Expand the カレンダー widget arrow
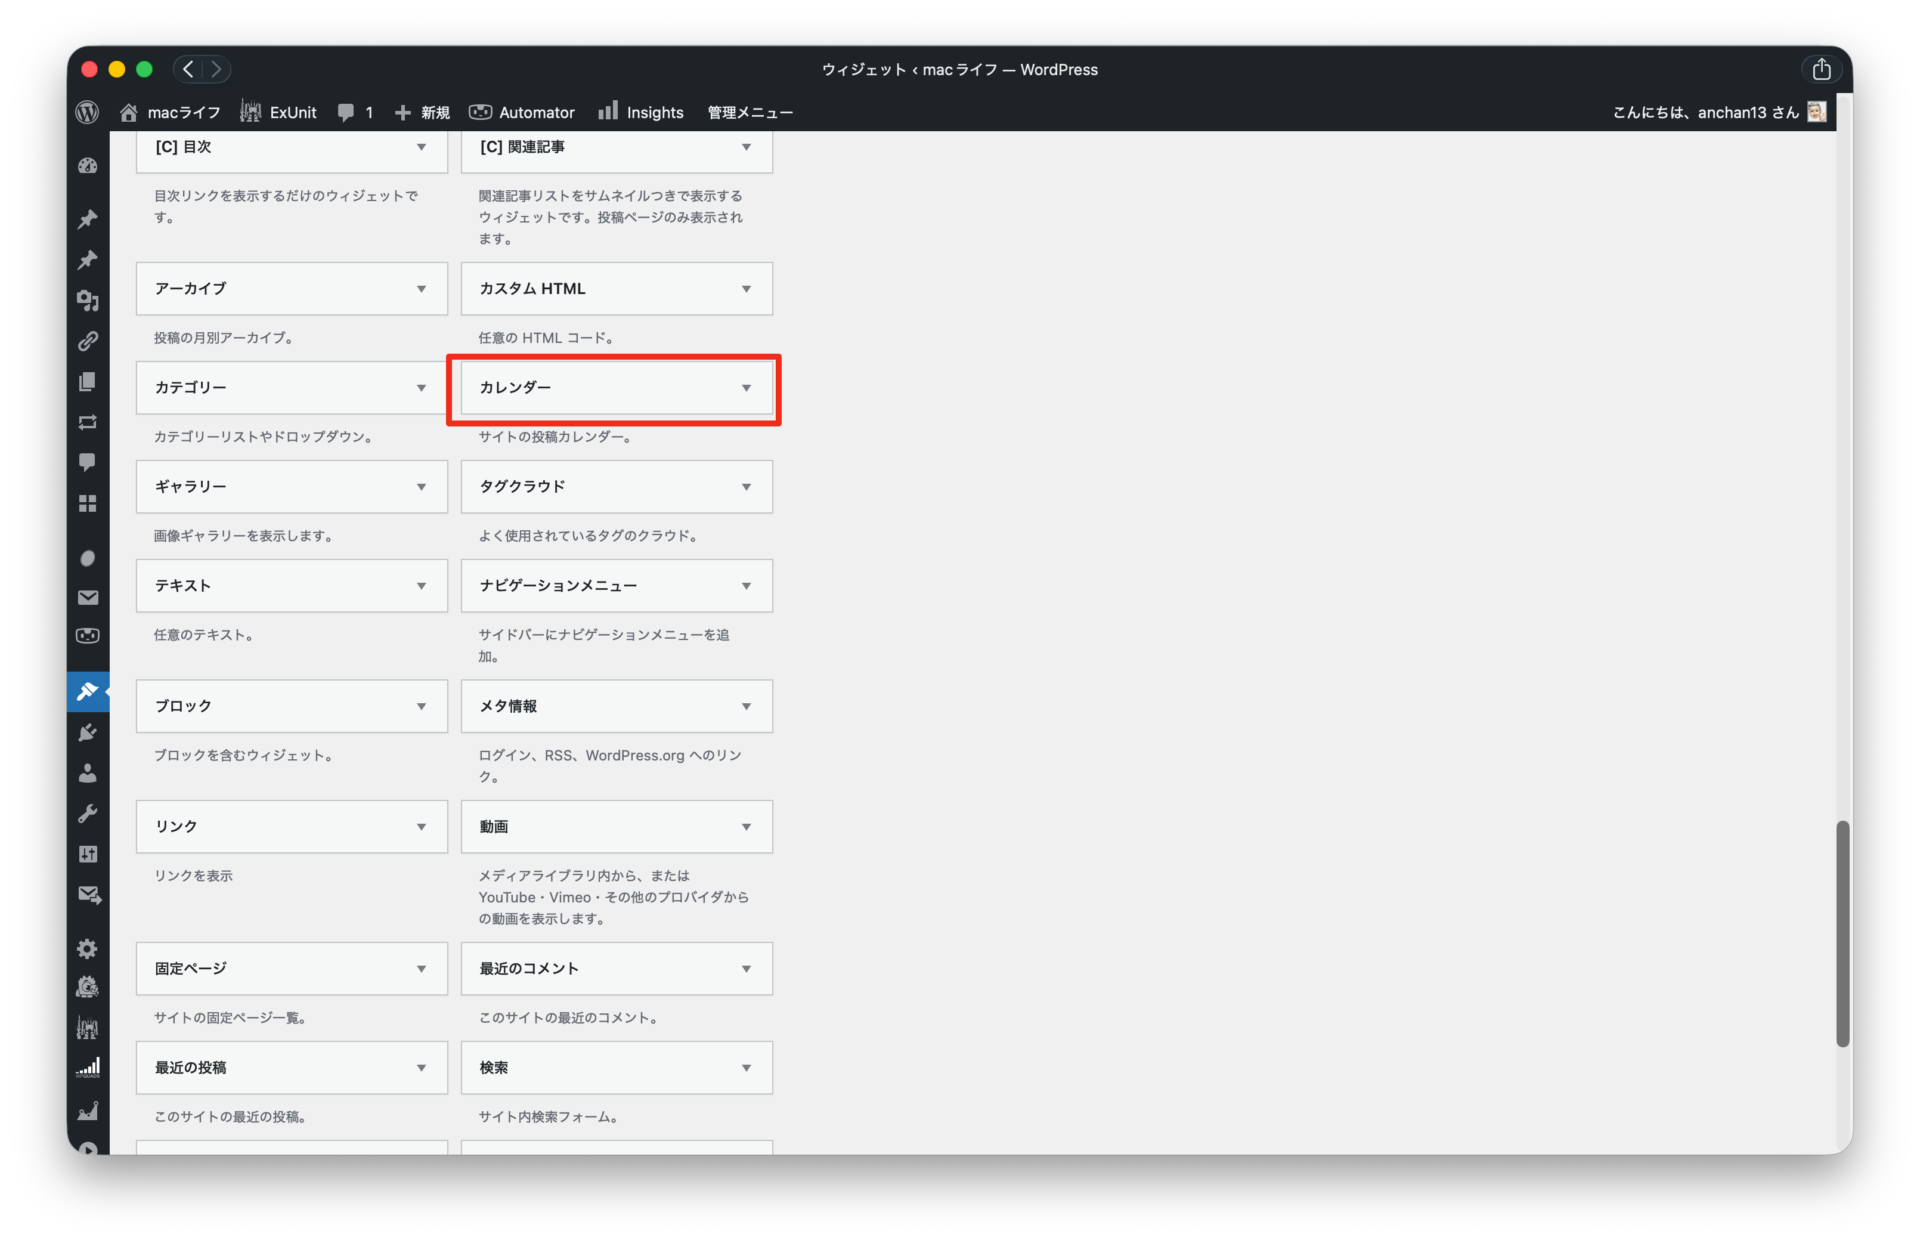Screen dimensions: 1920x1243 (746, 388)
